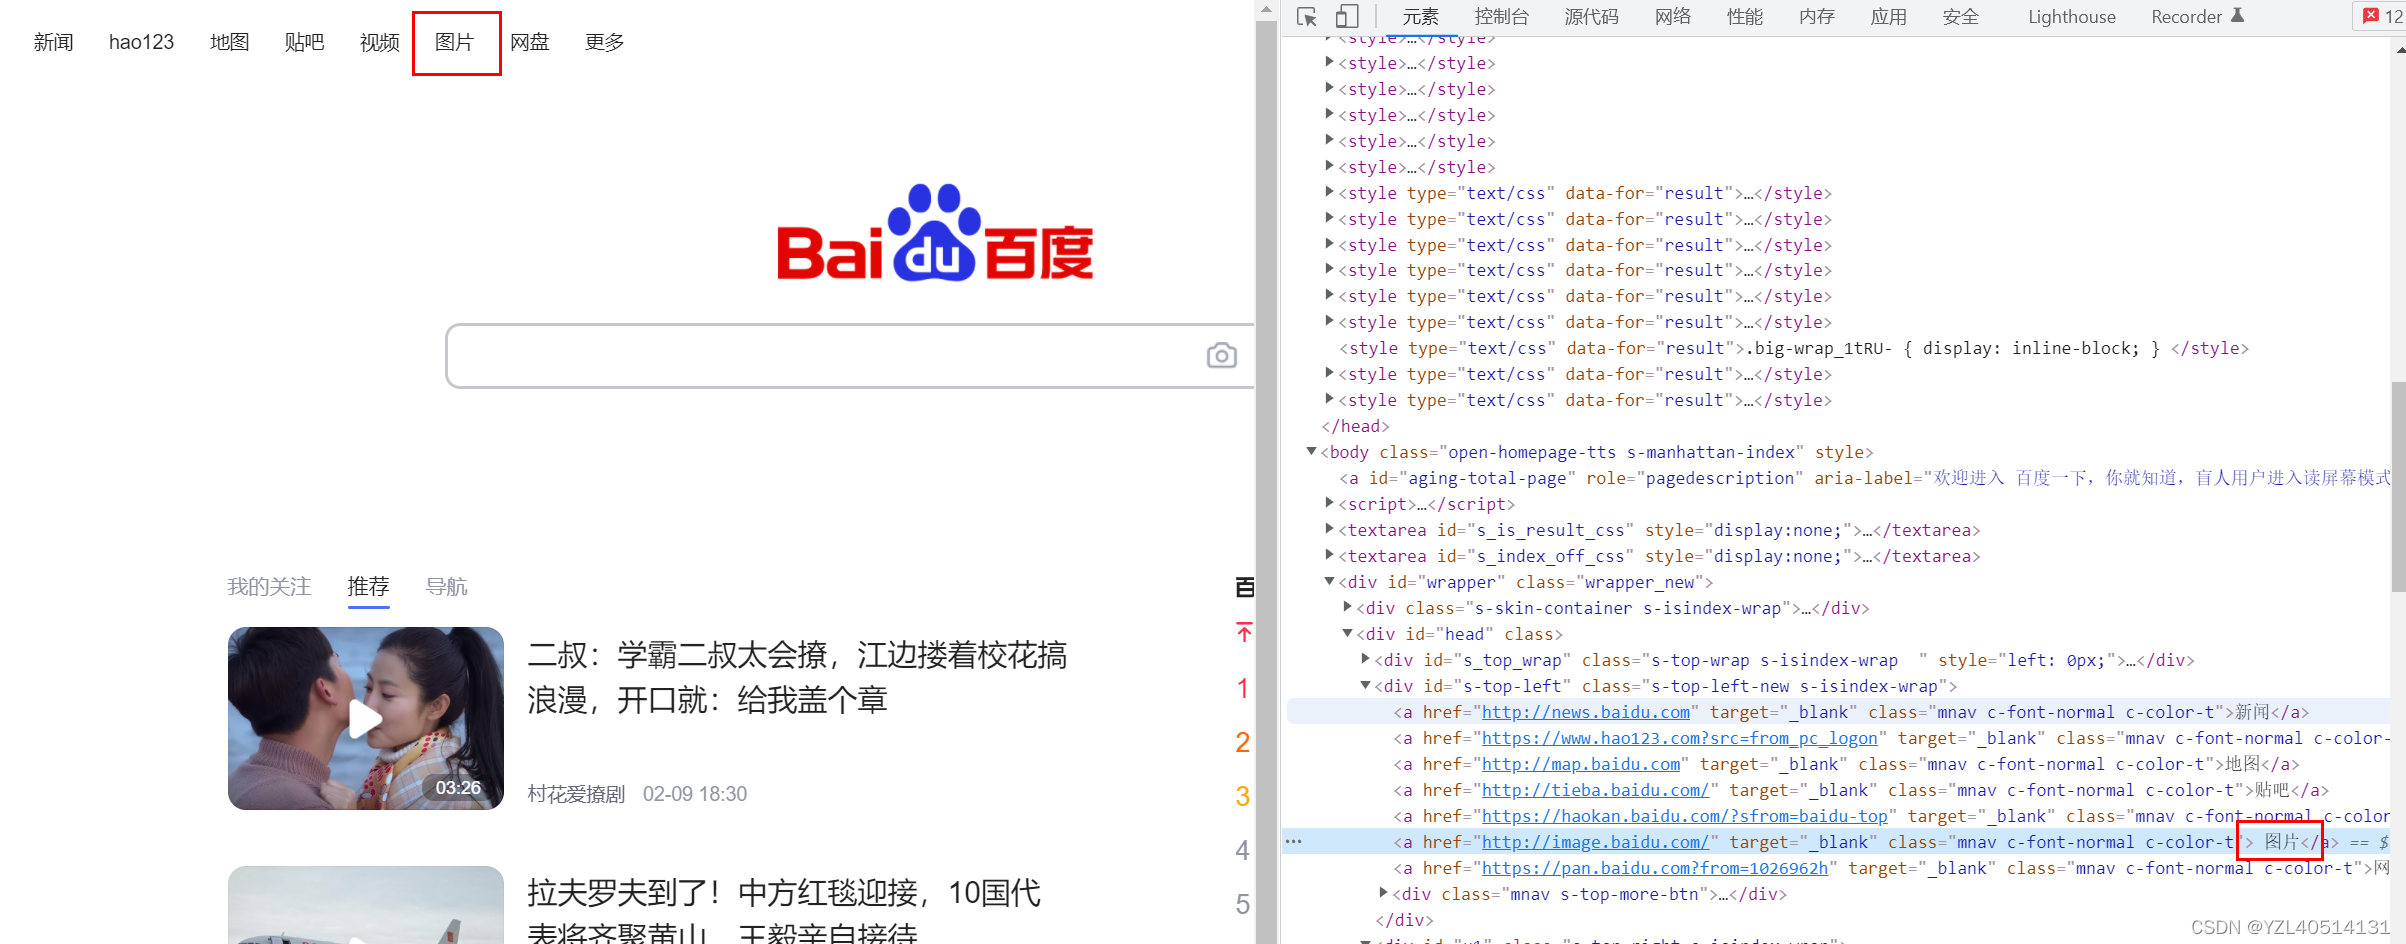The width and height of the screenshot is (2406, 944).
Task: Click the http://news.baidu.com href in DOM
Action: [x=1585, y=712]
